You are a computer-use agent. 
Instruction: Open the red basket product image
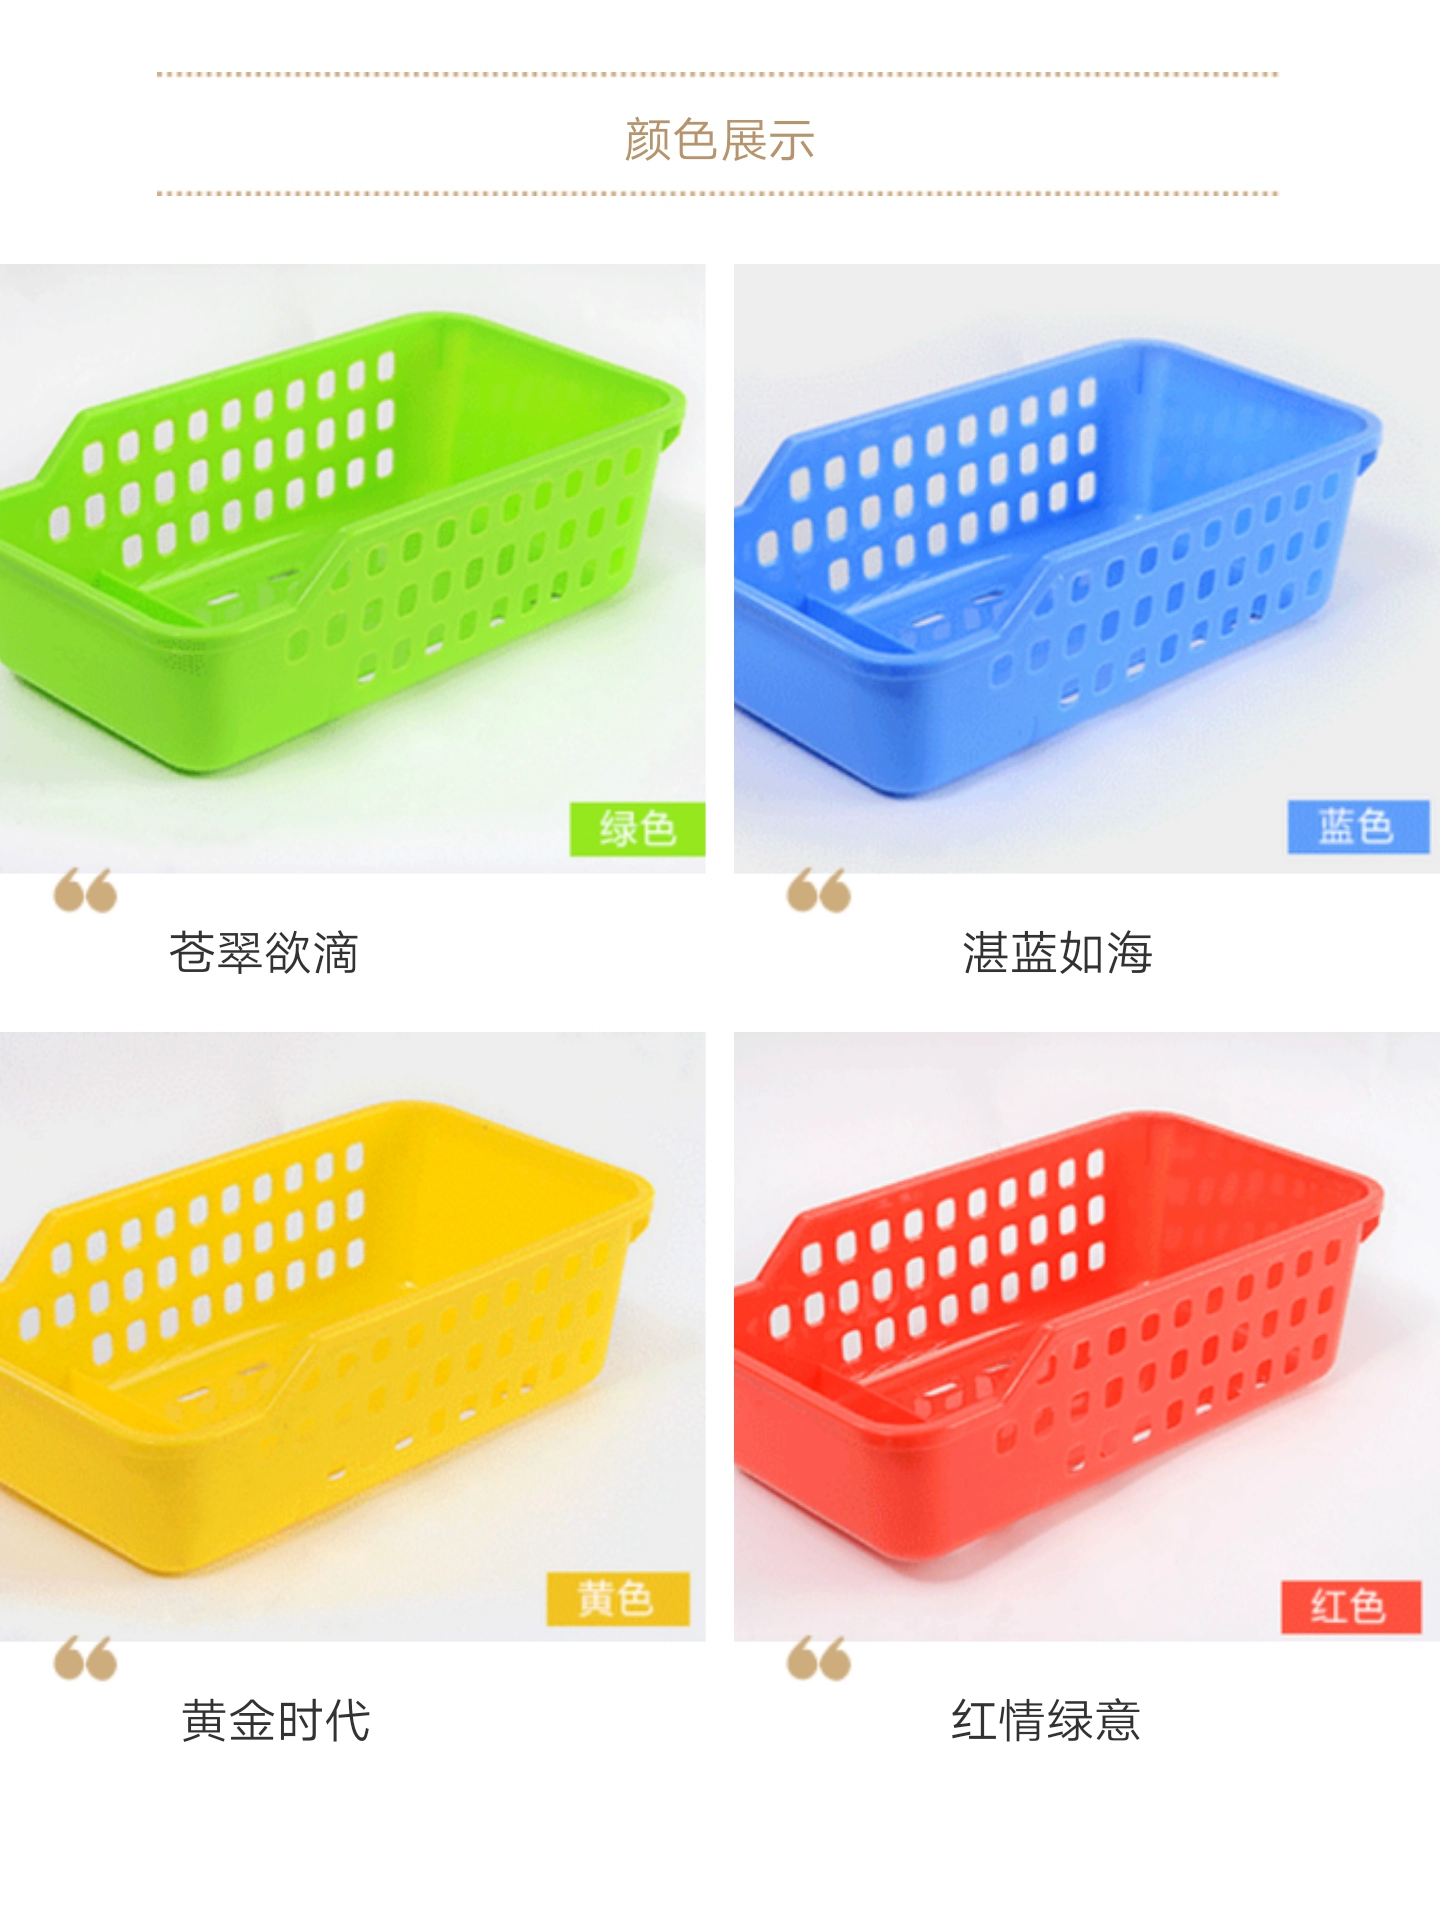(x=1087, y=1336)
